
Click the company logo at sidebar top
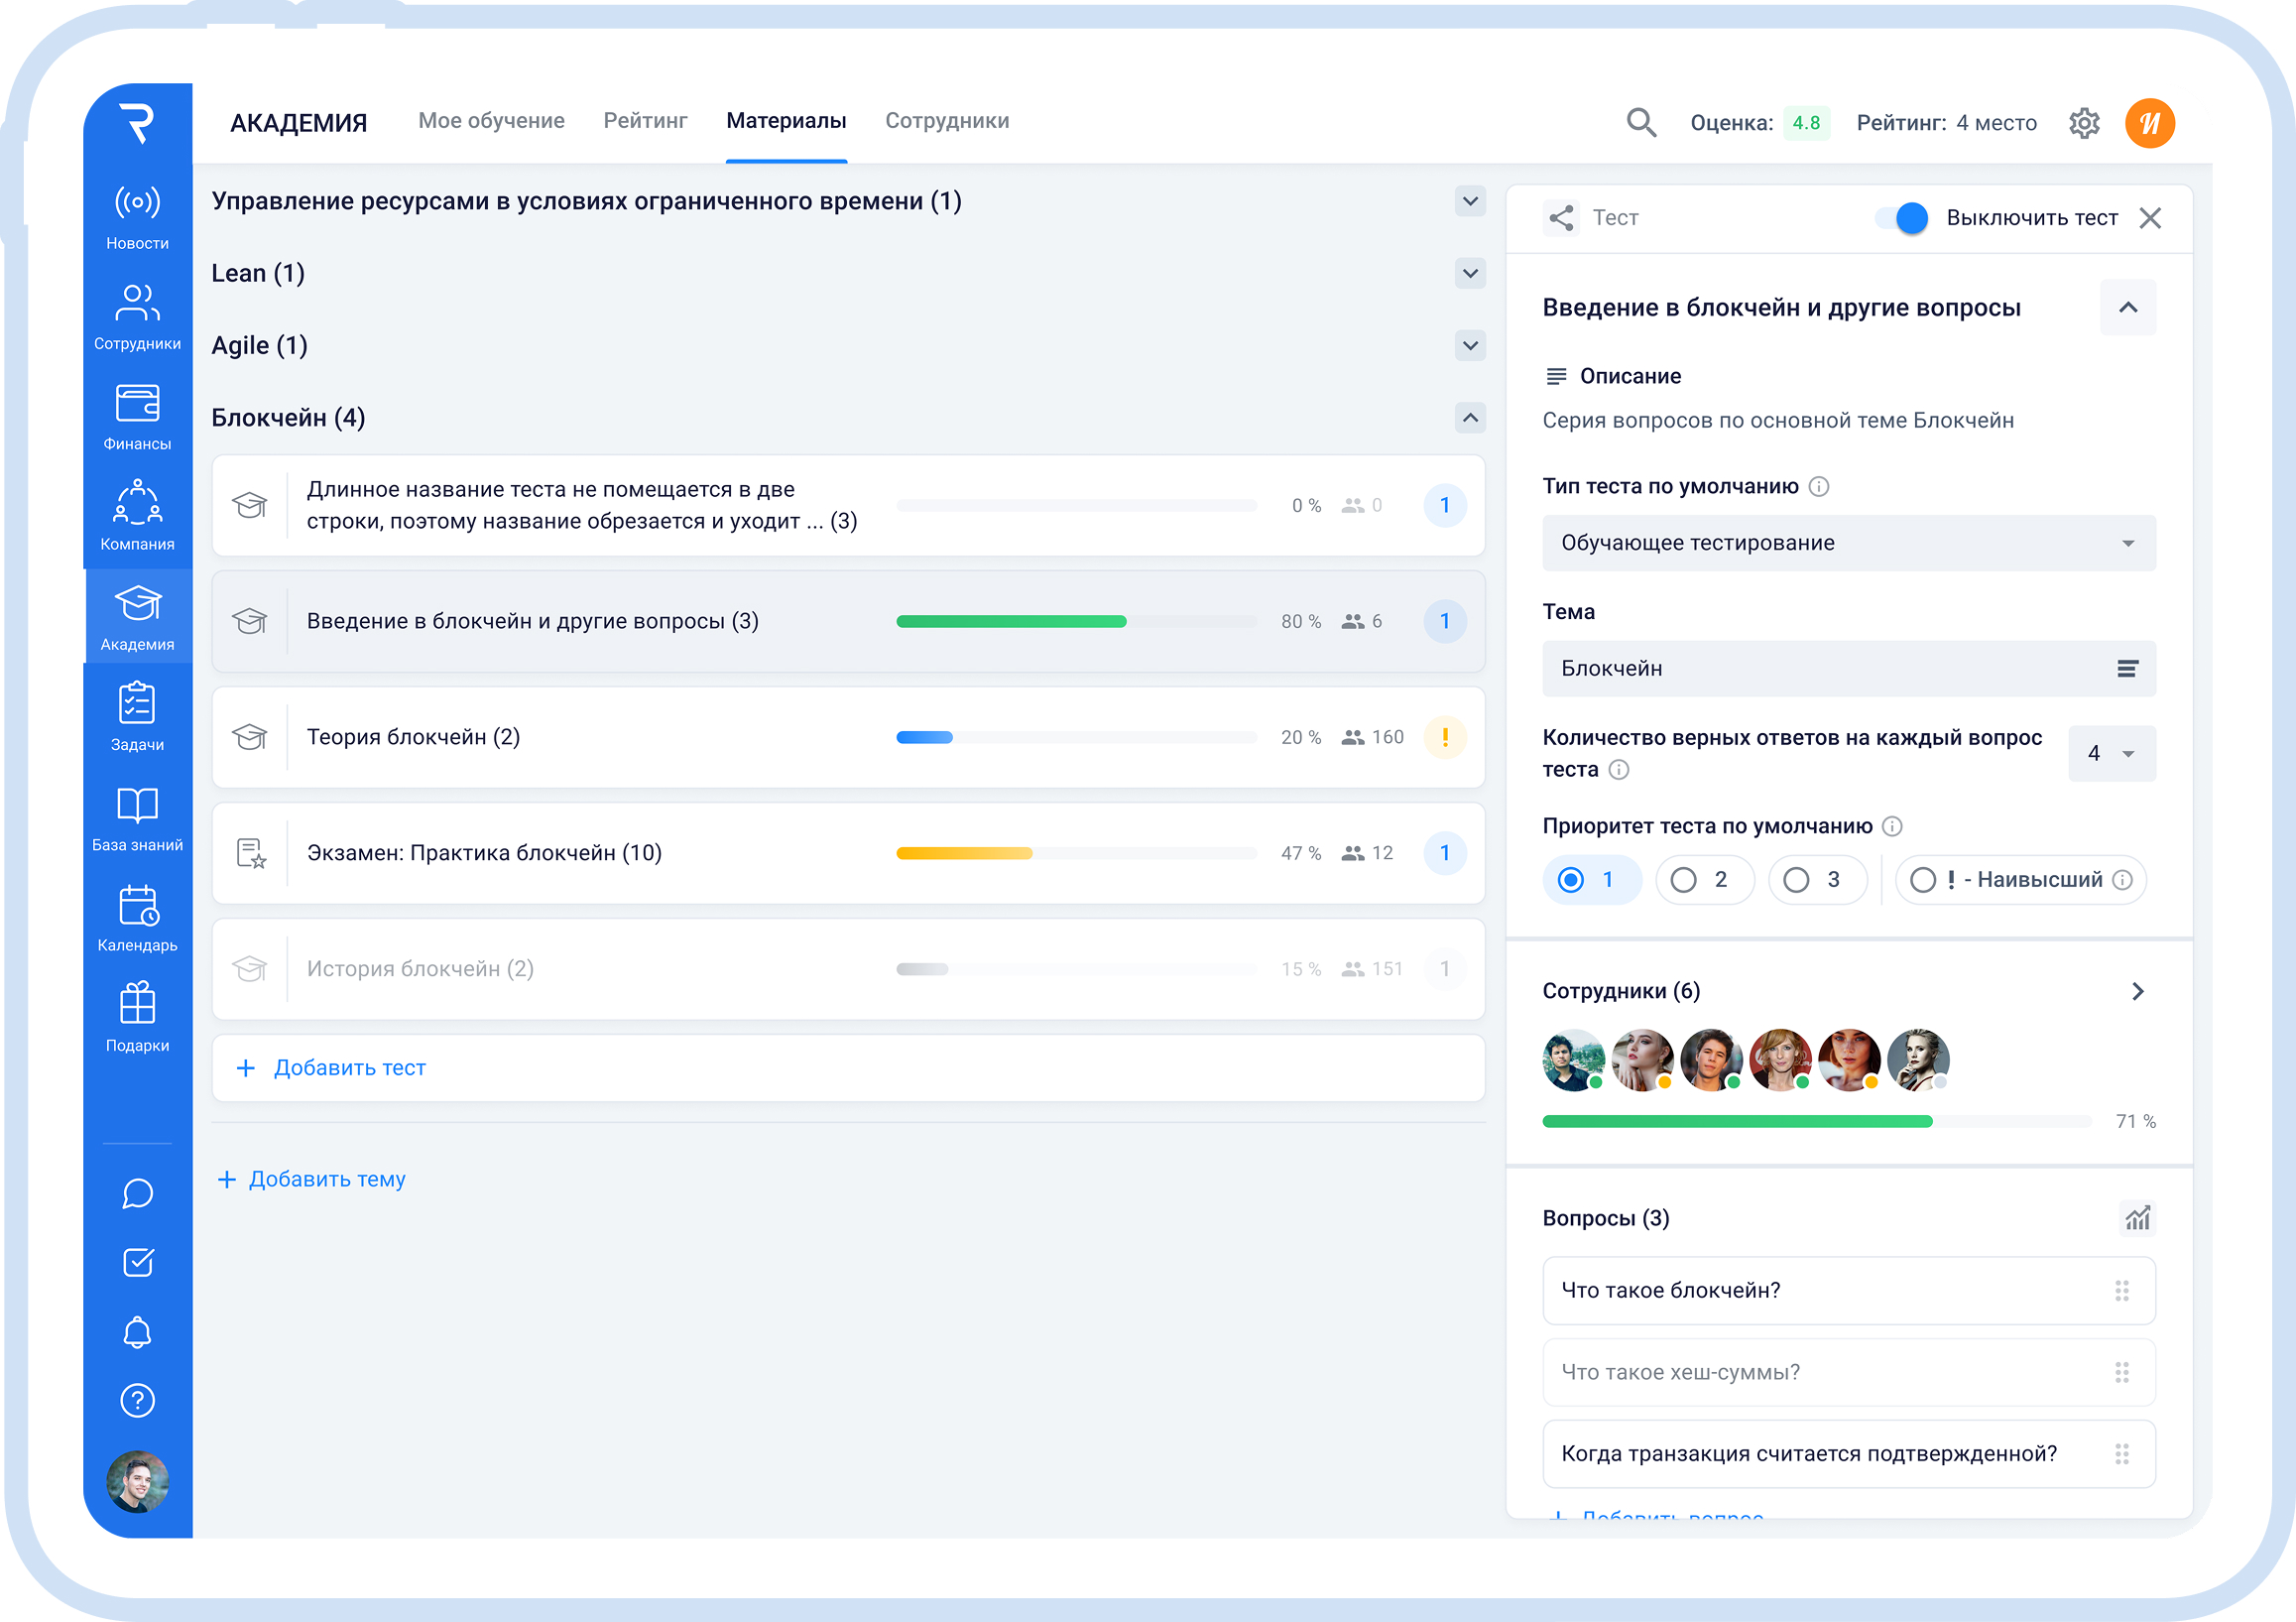137,123
